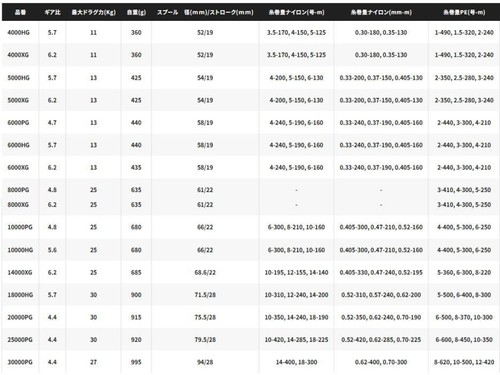Image resolution: width=500 pixels, height=375 pixels.
Task: Click the 品番 column header
Action: (20, 12)
